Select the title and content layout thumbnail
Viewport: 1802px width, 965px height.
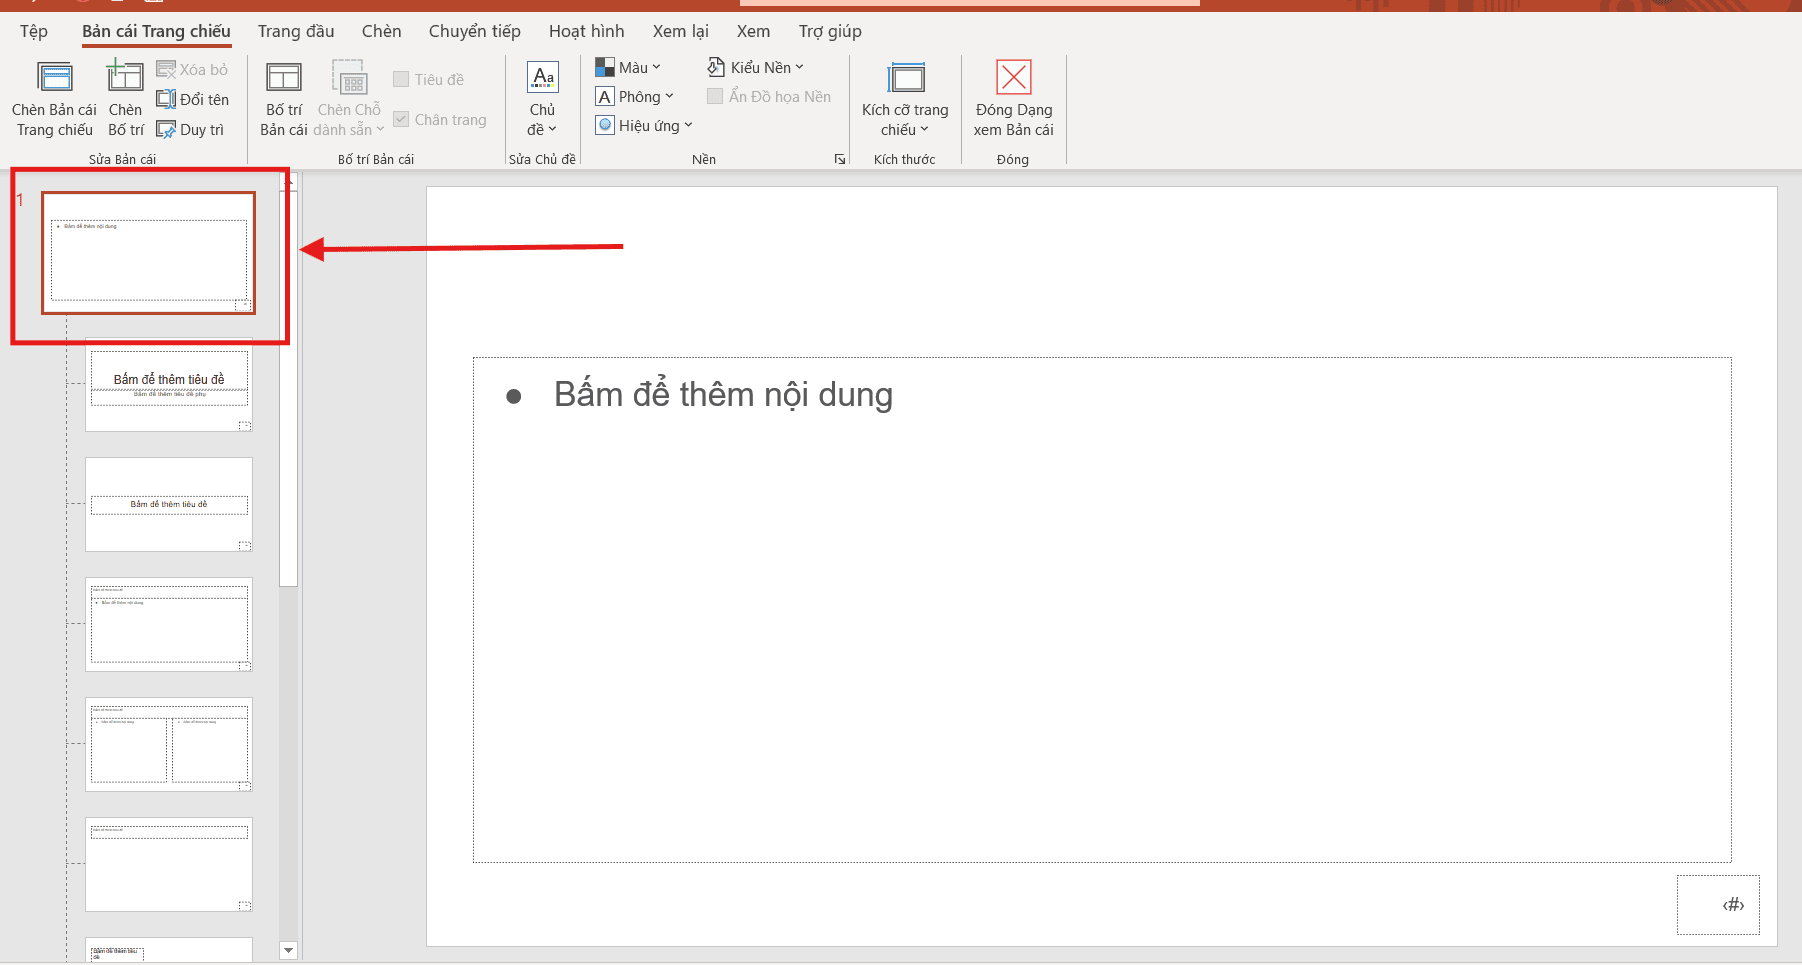(x=169, y=625)
